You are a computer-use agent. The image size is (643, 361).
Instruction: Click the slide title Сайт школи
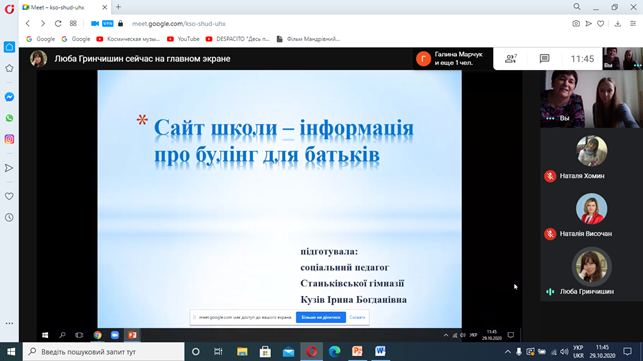coord(284,141)
